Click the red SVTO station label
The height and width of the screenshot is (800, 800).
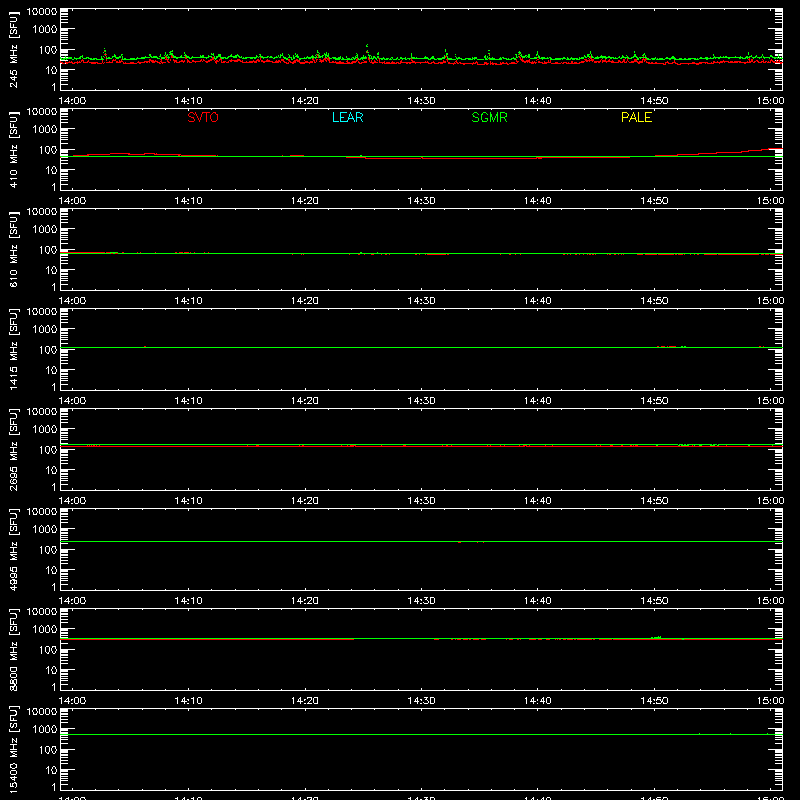pos(203,117)
